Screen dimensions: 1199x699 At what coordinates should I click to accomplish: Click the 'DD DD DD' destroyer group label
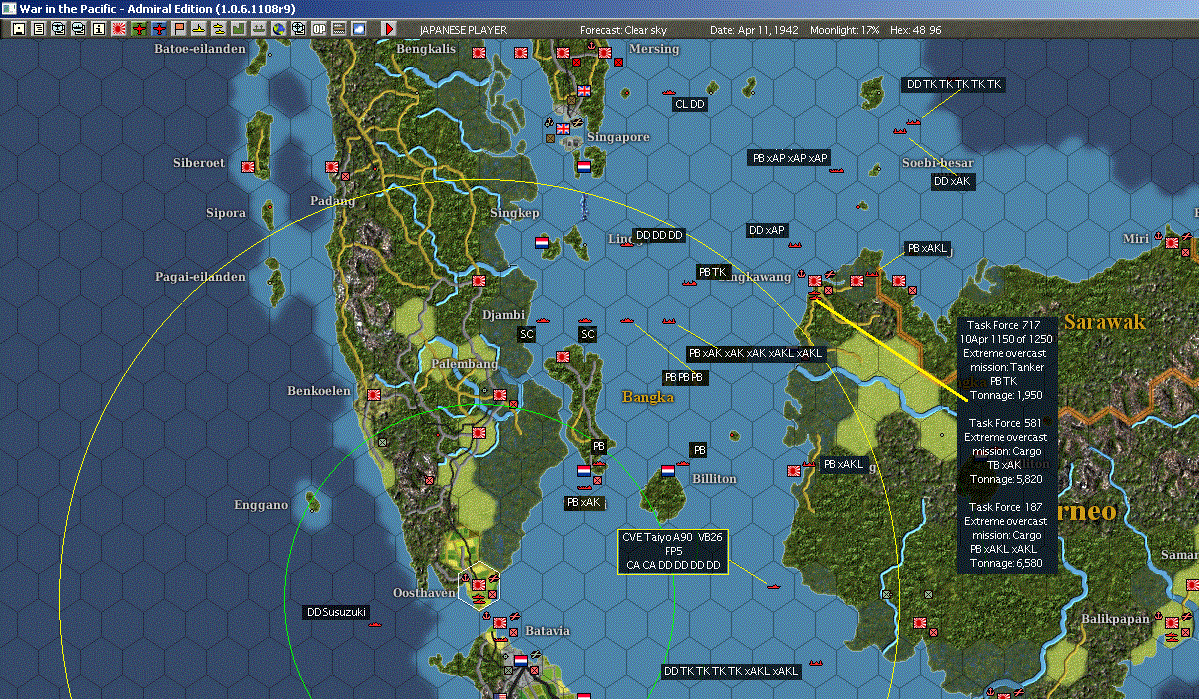pyautogui.click(x=658, y=236)
